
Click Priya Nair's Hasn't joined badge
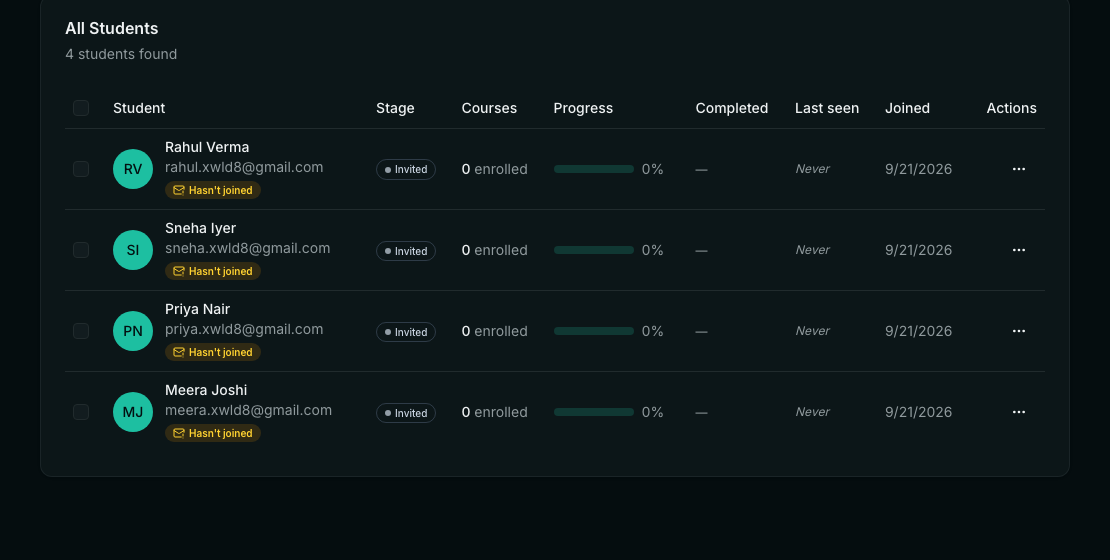click(213, 353)
